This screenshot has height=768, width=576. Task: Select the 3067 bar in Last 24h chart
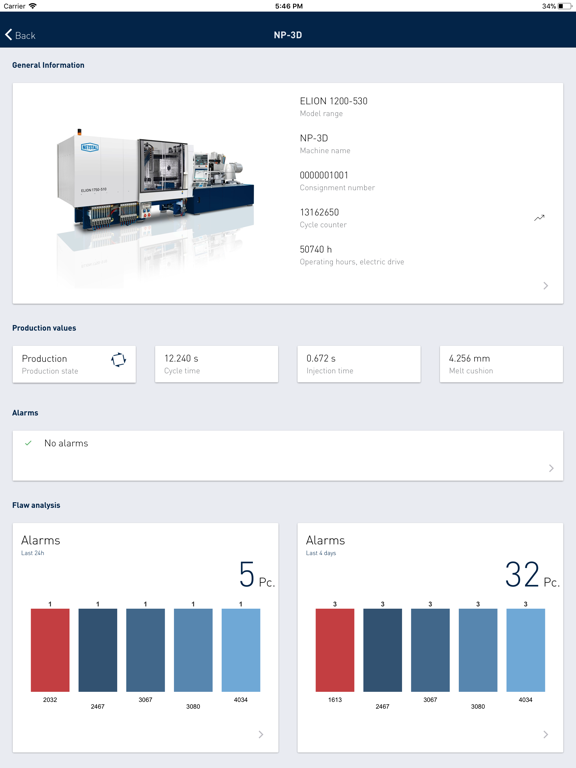[x=145, y=650]
